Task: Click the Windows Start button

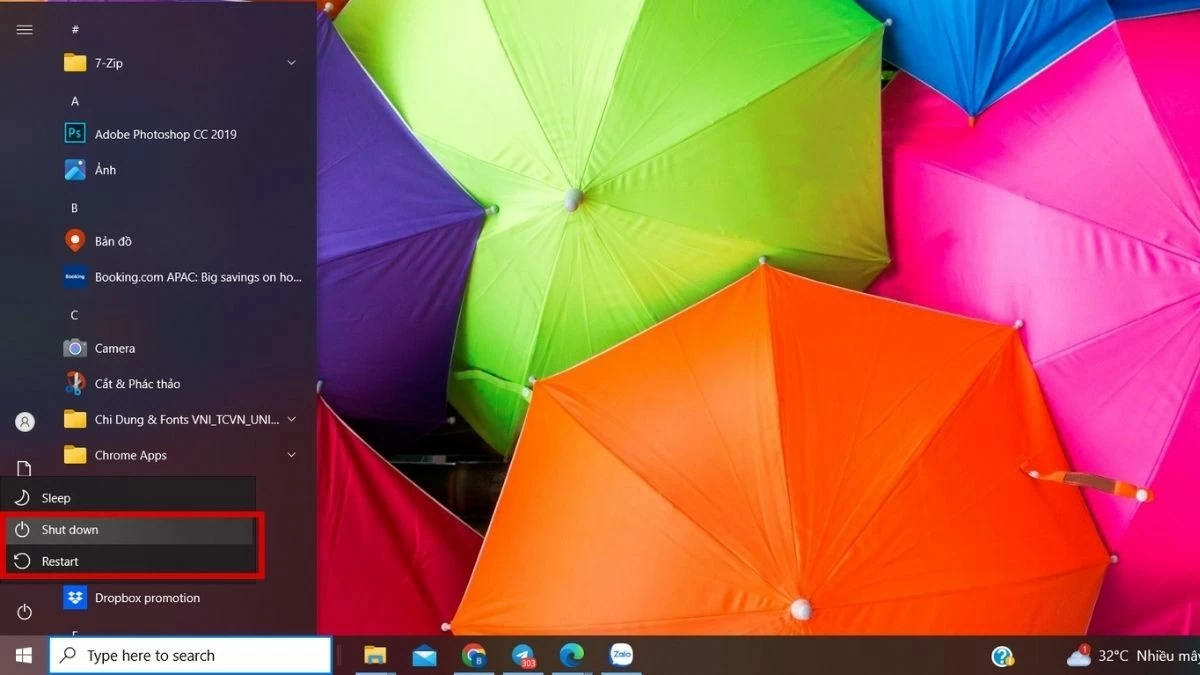Action: coord(24,656)
